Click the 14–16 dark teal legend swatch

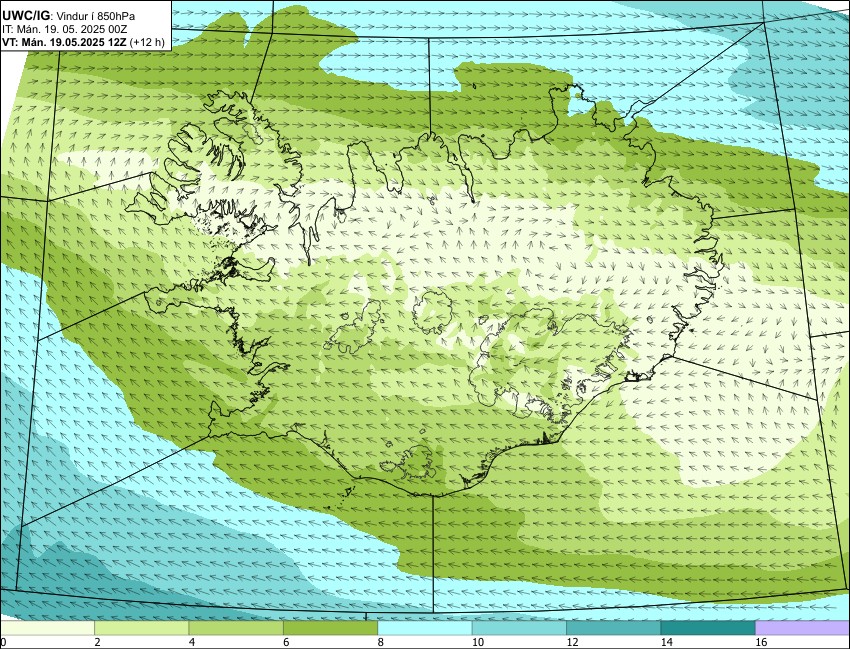pyautogui.click(x=708, y=628)
